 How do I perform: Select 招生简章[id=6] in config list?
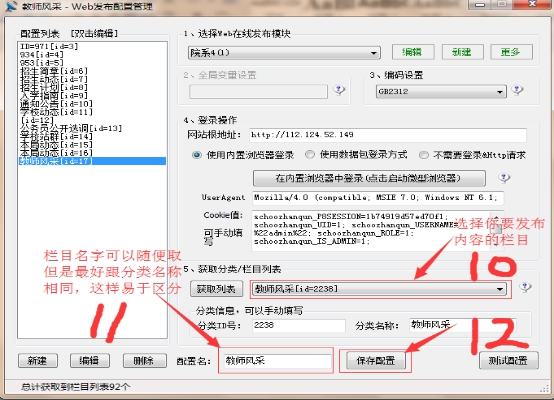54,71
